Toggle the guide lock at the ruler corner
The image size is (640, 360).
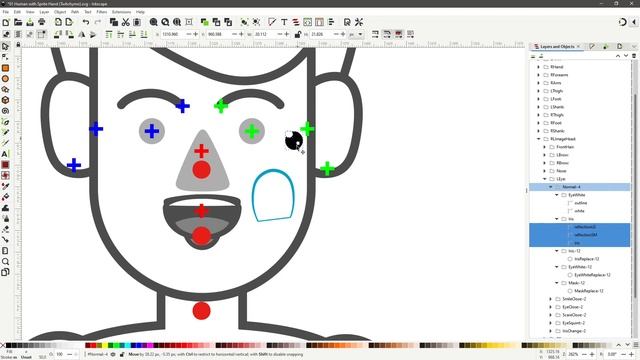tap(18, 44)
